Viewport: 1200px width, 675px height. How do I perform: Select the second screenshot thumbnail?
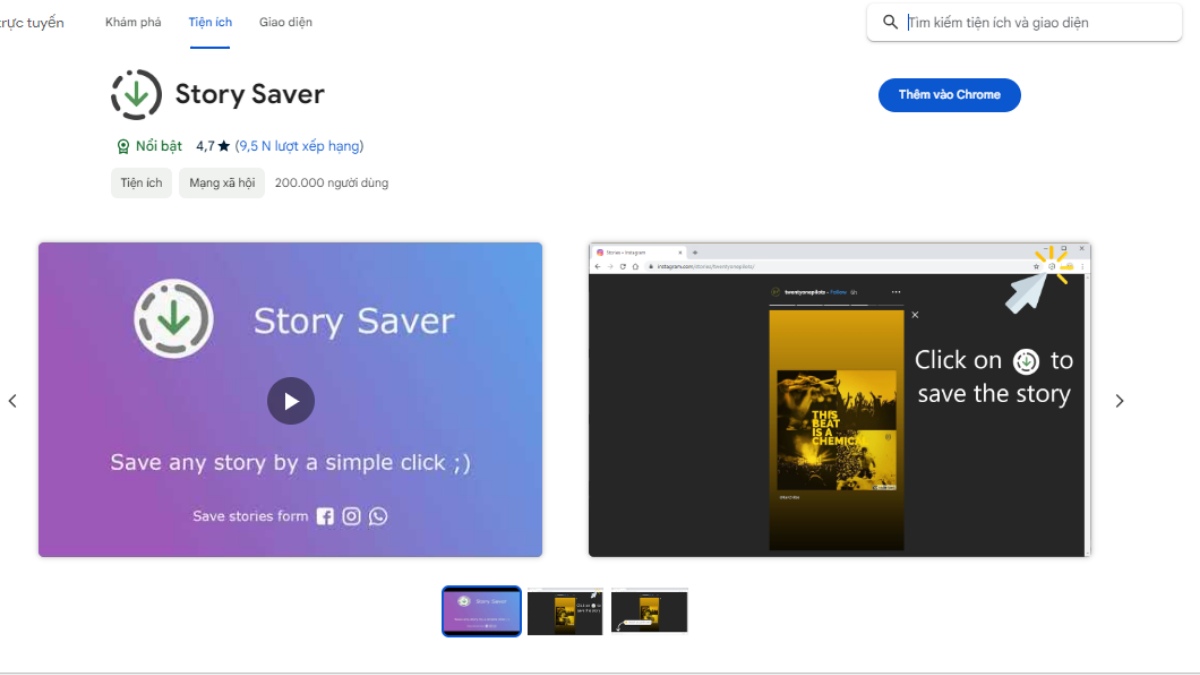tap(565, 611)
